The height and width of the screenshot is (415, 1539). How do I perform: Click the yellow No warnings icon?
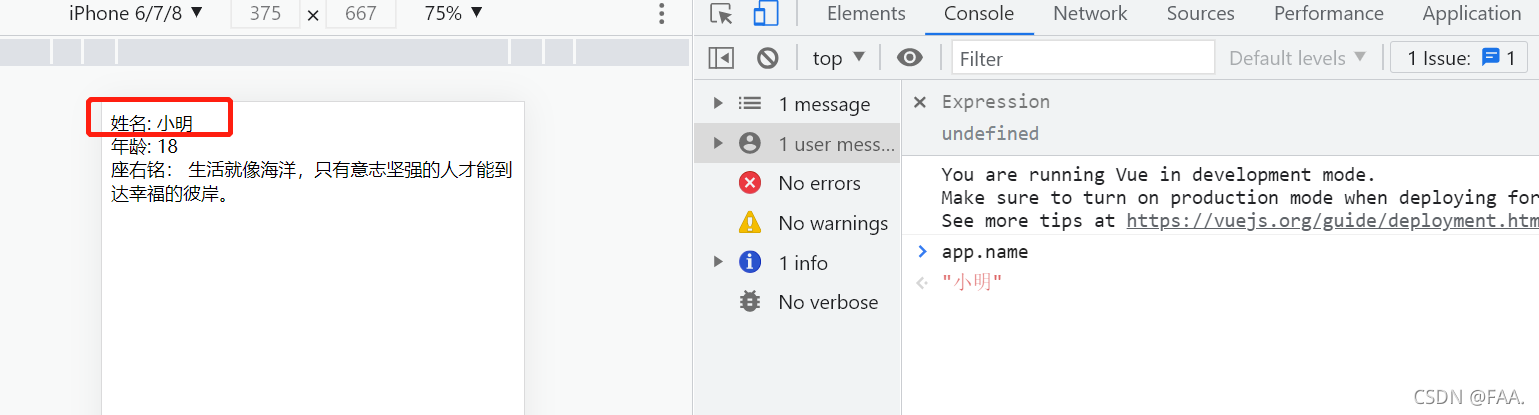coord(750,223)
